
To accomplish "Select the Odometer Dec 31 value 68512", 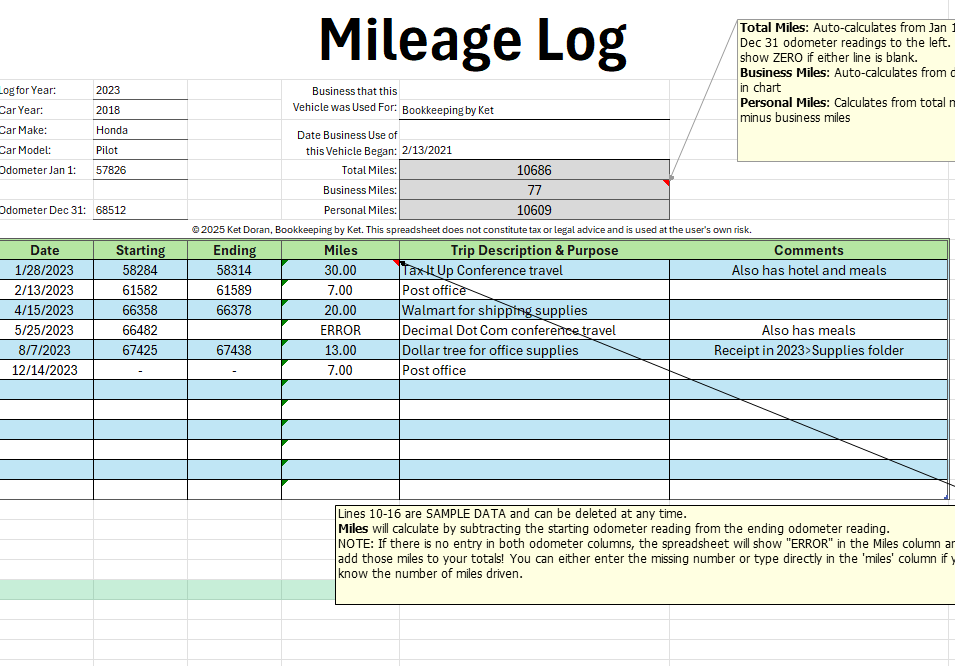I will point(140,210).
